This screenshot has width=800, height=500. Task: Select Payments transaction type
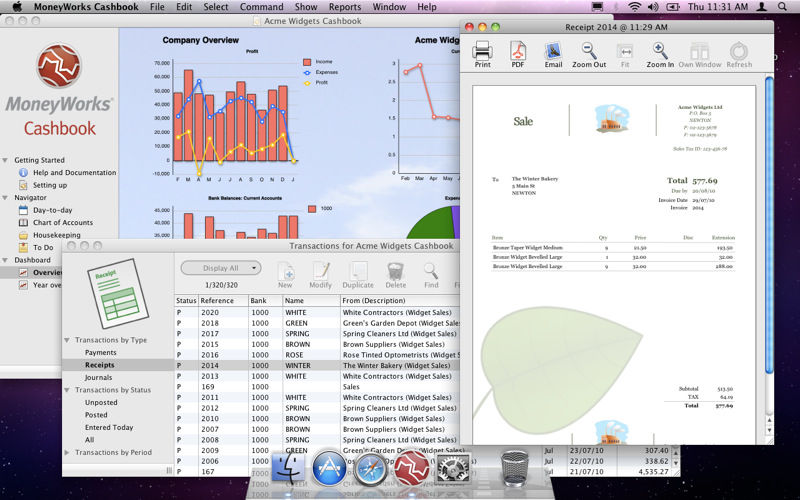click(101, 353)
